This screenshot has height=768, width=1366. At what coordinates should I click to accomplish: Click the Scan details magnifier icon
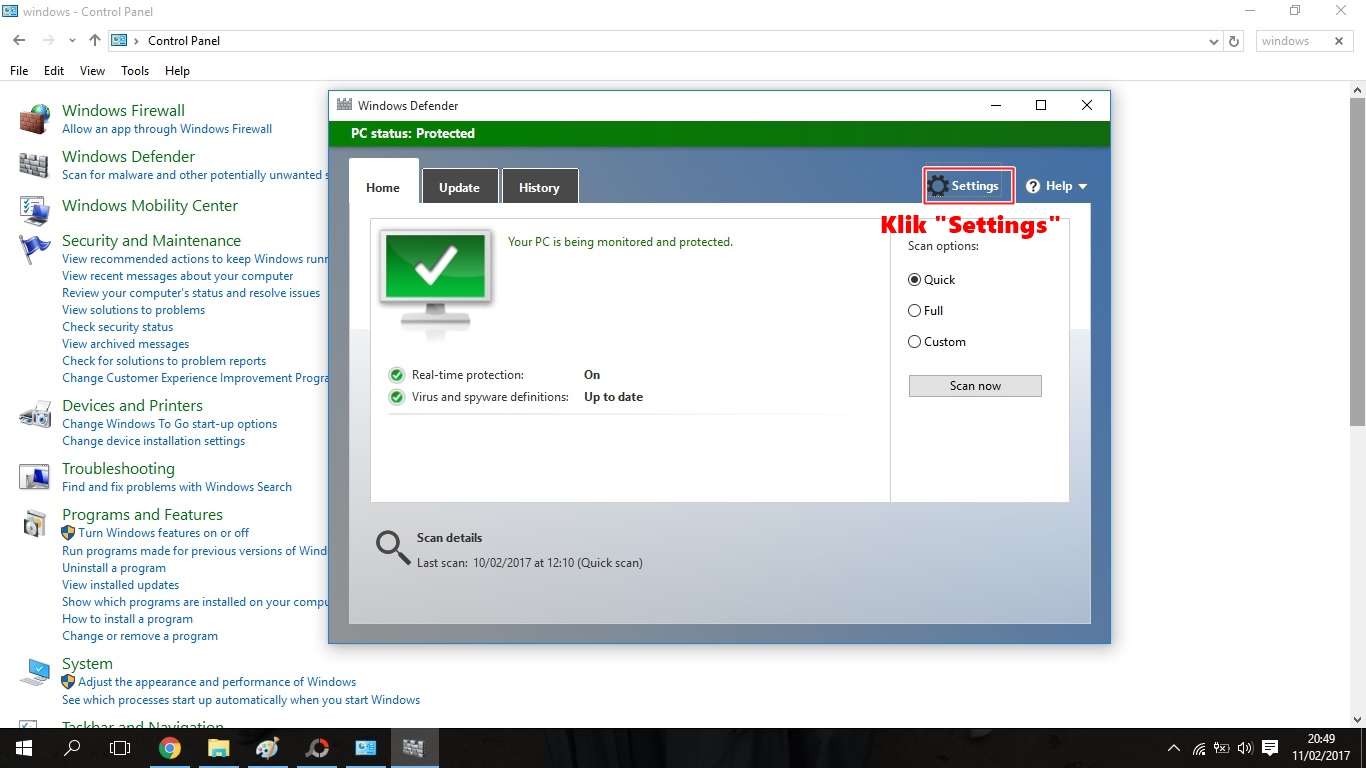(393, 547)
